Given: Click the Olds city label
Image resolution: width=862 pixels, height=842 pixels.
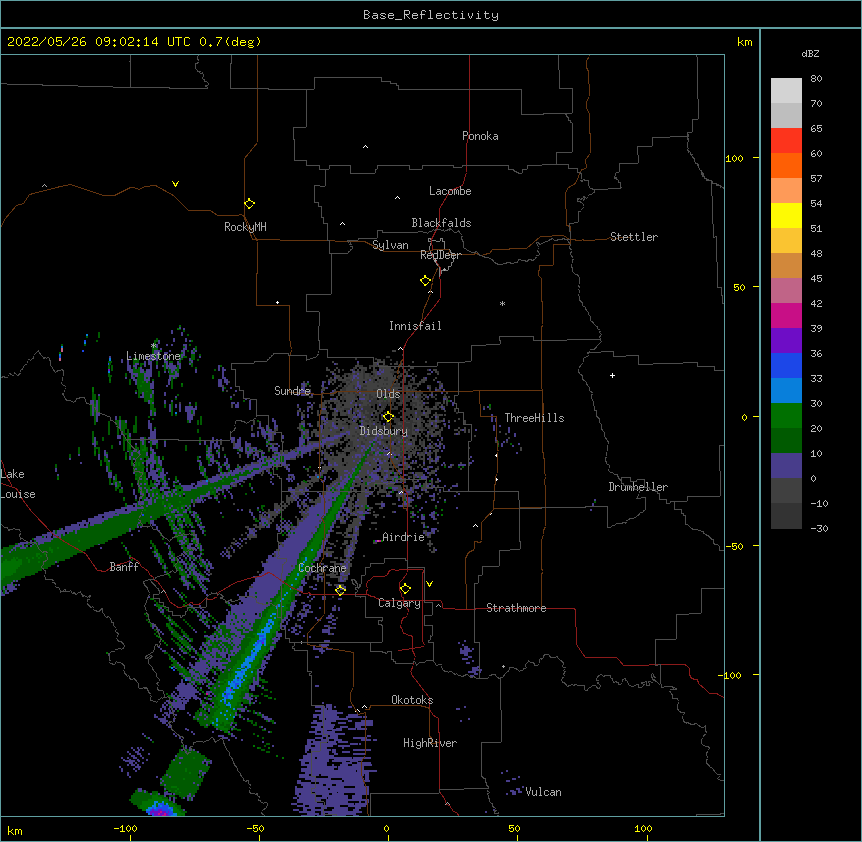Looking at the screenshot, I should pos(388,394).
